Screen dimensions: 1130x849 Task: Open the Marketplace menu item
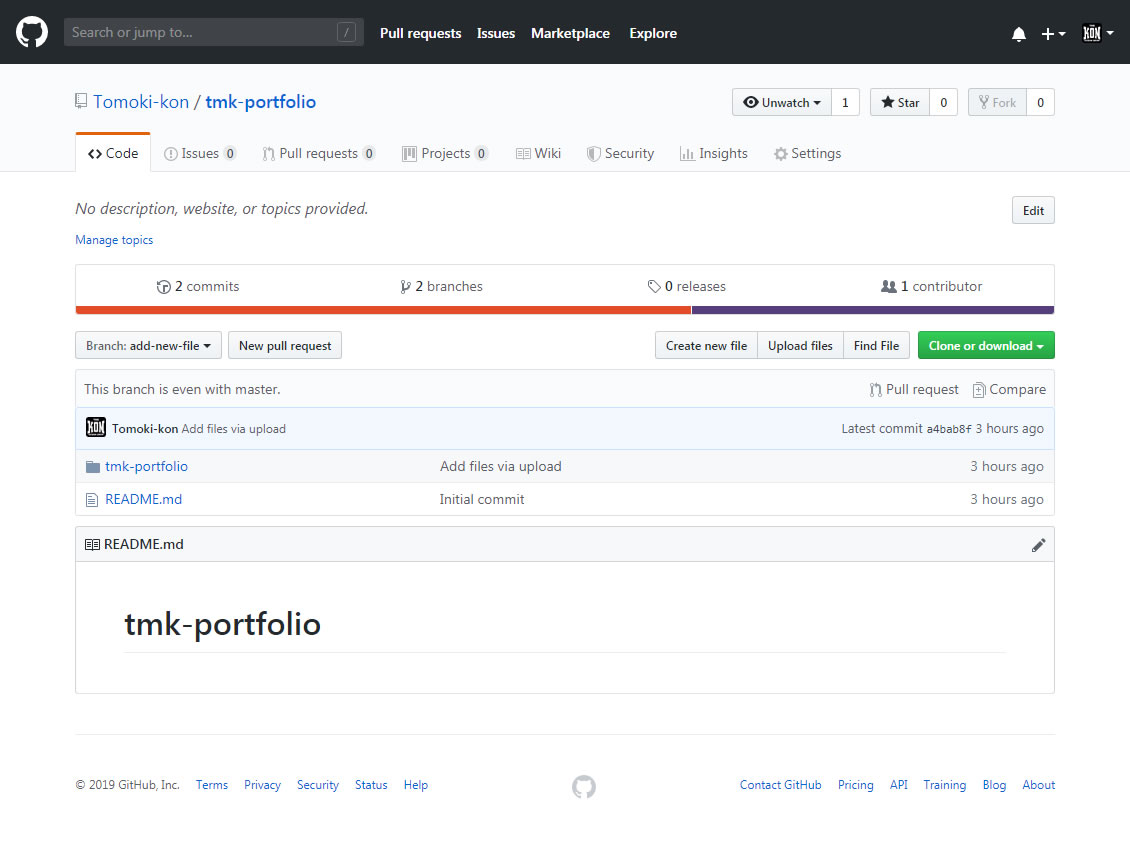(x=570, y=33)
